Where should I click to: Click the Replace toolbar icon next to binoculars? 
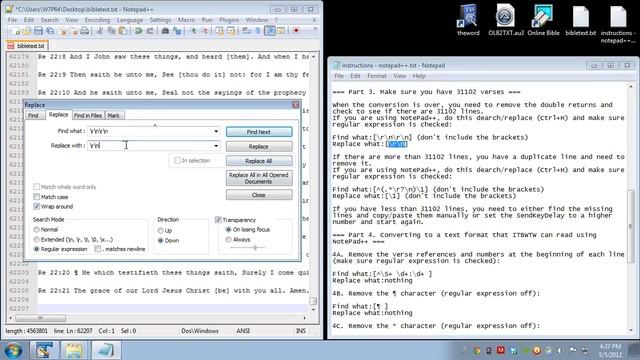click(177, 31)
